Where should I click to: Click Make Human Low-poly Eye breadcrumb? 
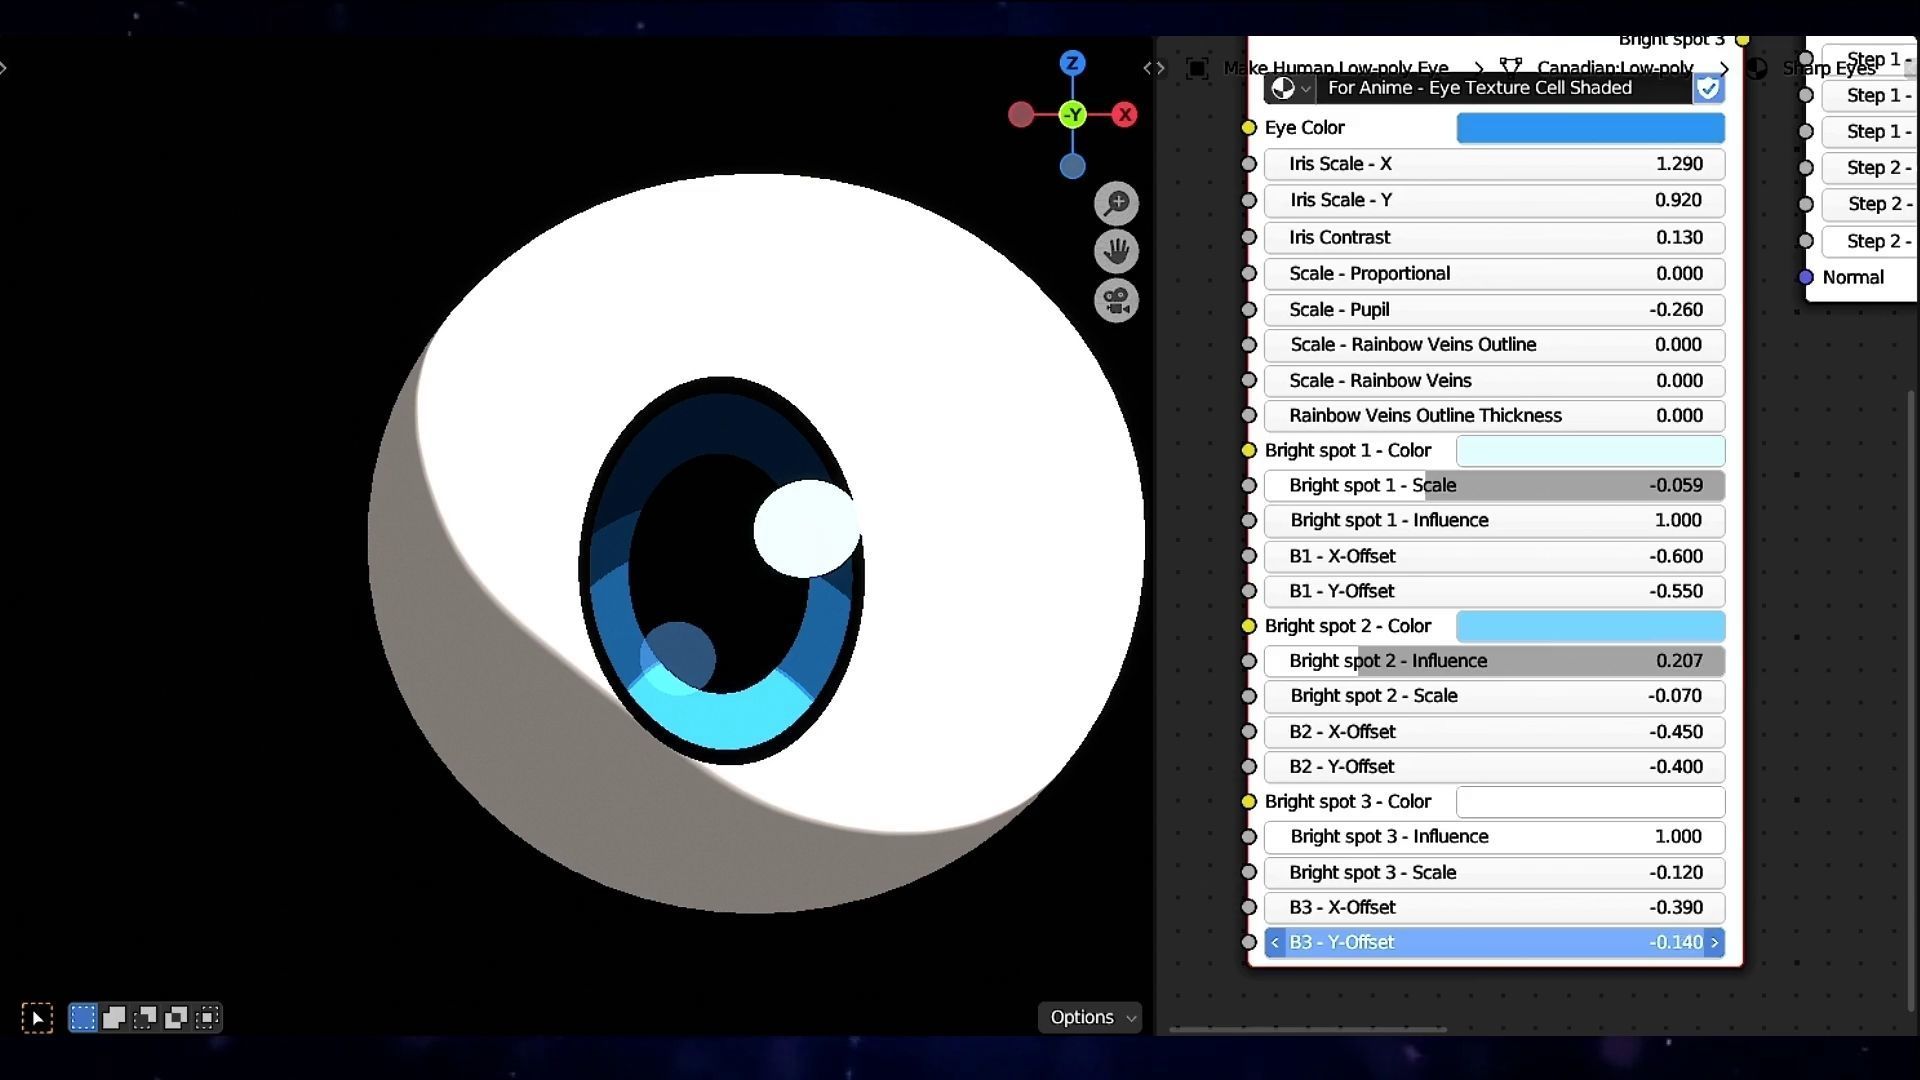point(1336,67)
